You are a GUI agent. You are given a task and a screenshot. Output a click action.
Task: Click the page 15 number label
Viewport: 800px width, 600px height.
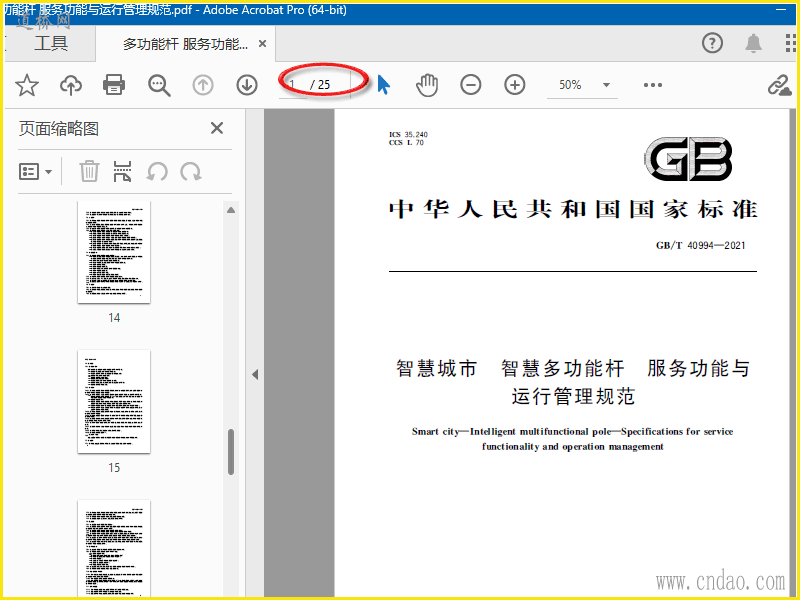(x=114, y=468)
